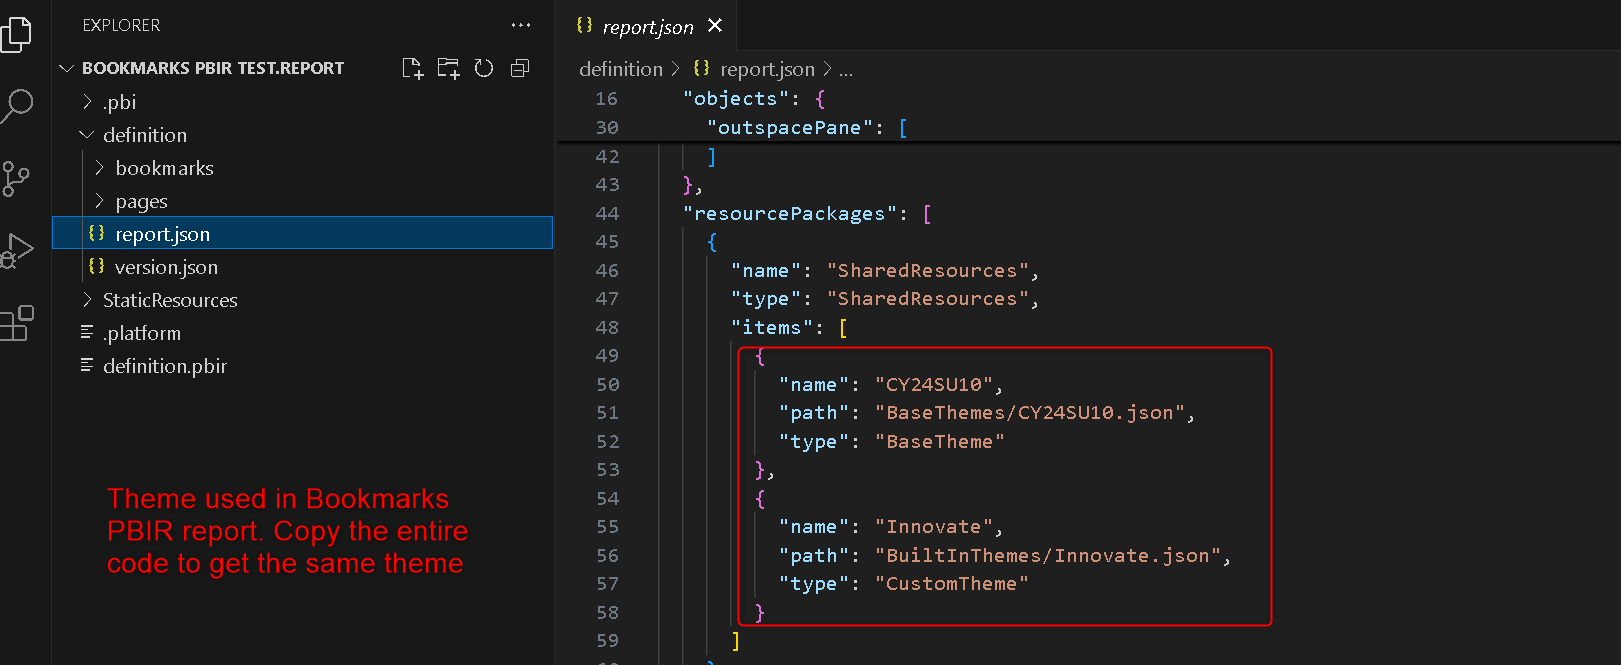Collapse the definition folder

tap(144, 135)
